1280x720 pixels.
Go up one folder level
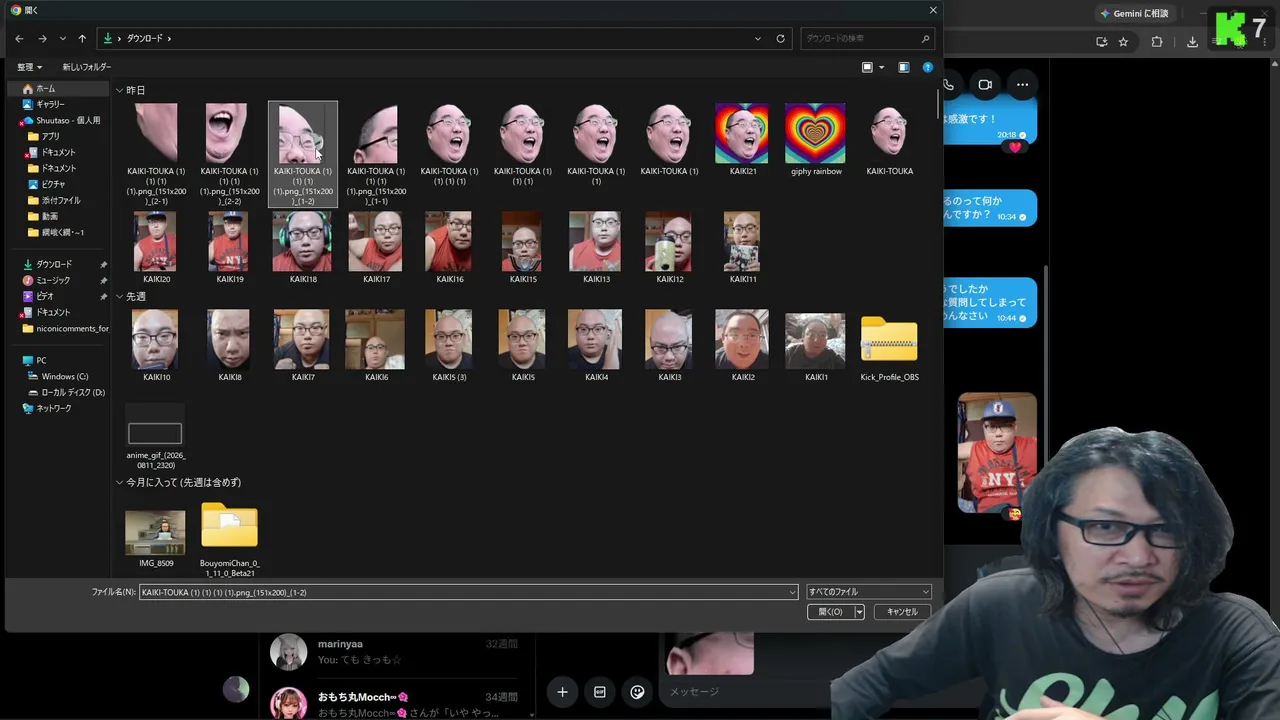82,38
